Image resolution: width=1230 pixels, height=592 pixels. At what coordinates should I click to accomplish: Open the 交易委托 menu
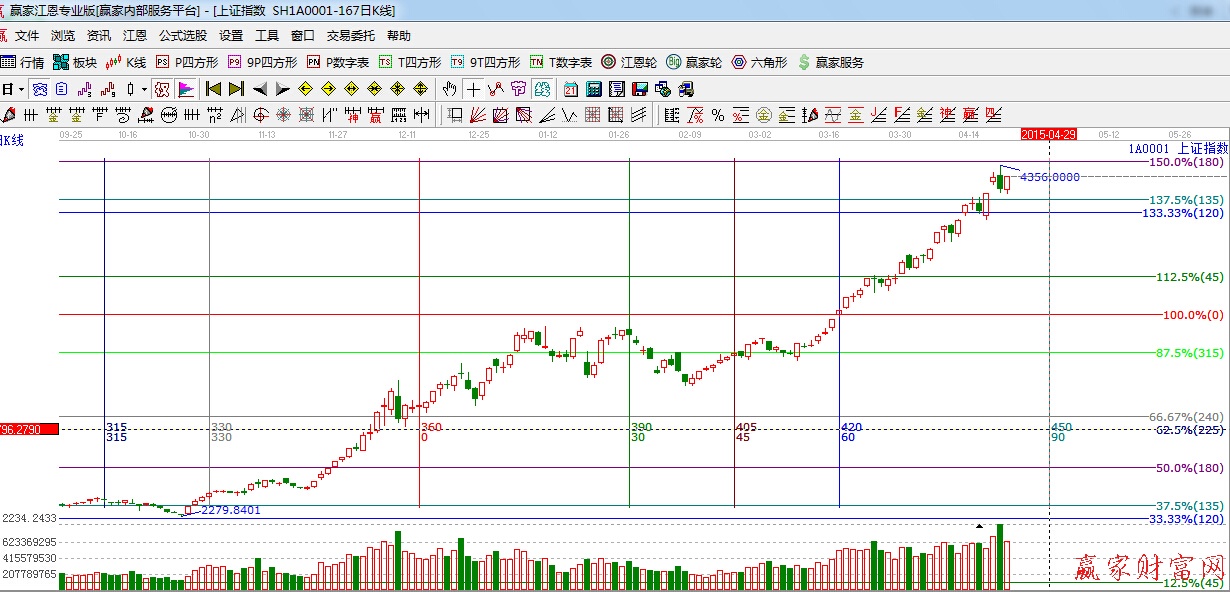[x=351, y=36]
